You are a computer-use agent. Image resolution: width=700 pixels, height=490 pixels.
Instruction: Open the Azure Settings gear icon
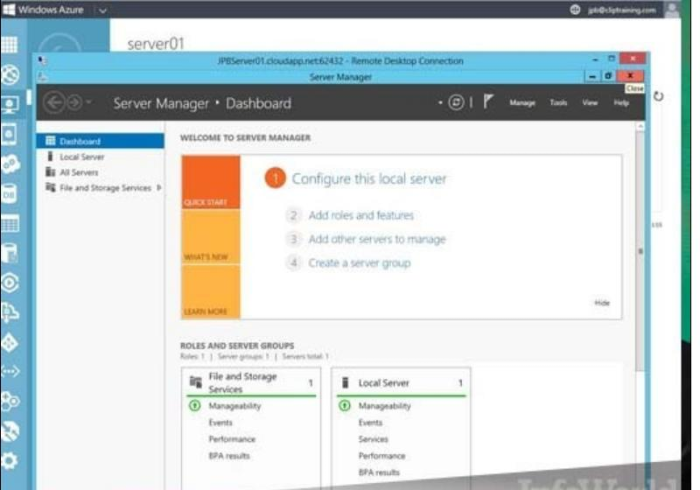pyautogui.click(x=9, y=461)
